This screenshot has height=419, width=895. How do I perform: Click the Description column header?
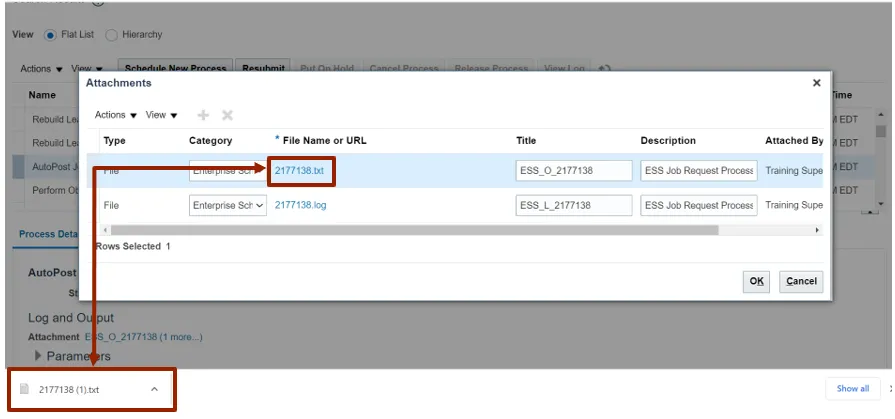tap(668, 140)
